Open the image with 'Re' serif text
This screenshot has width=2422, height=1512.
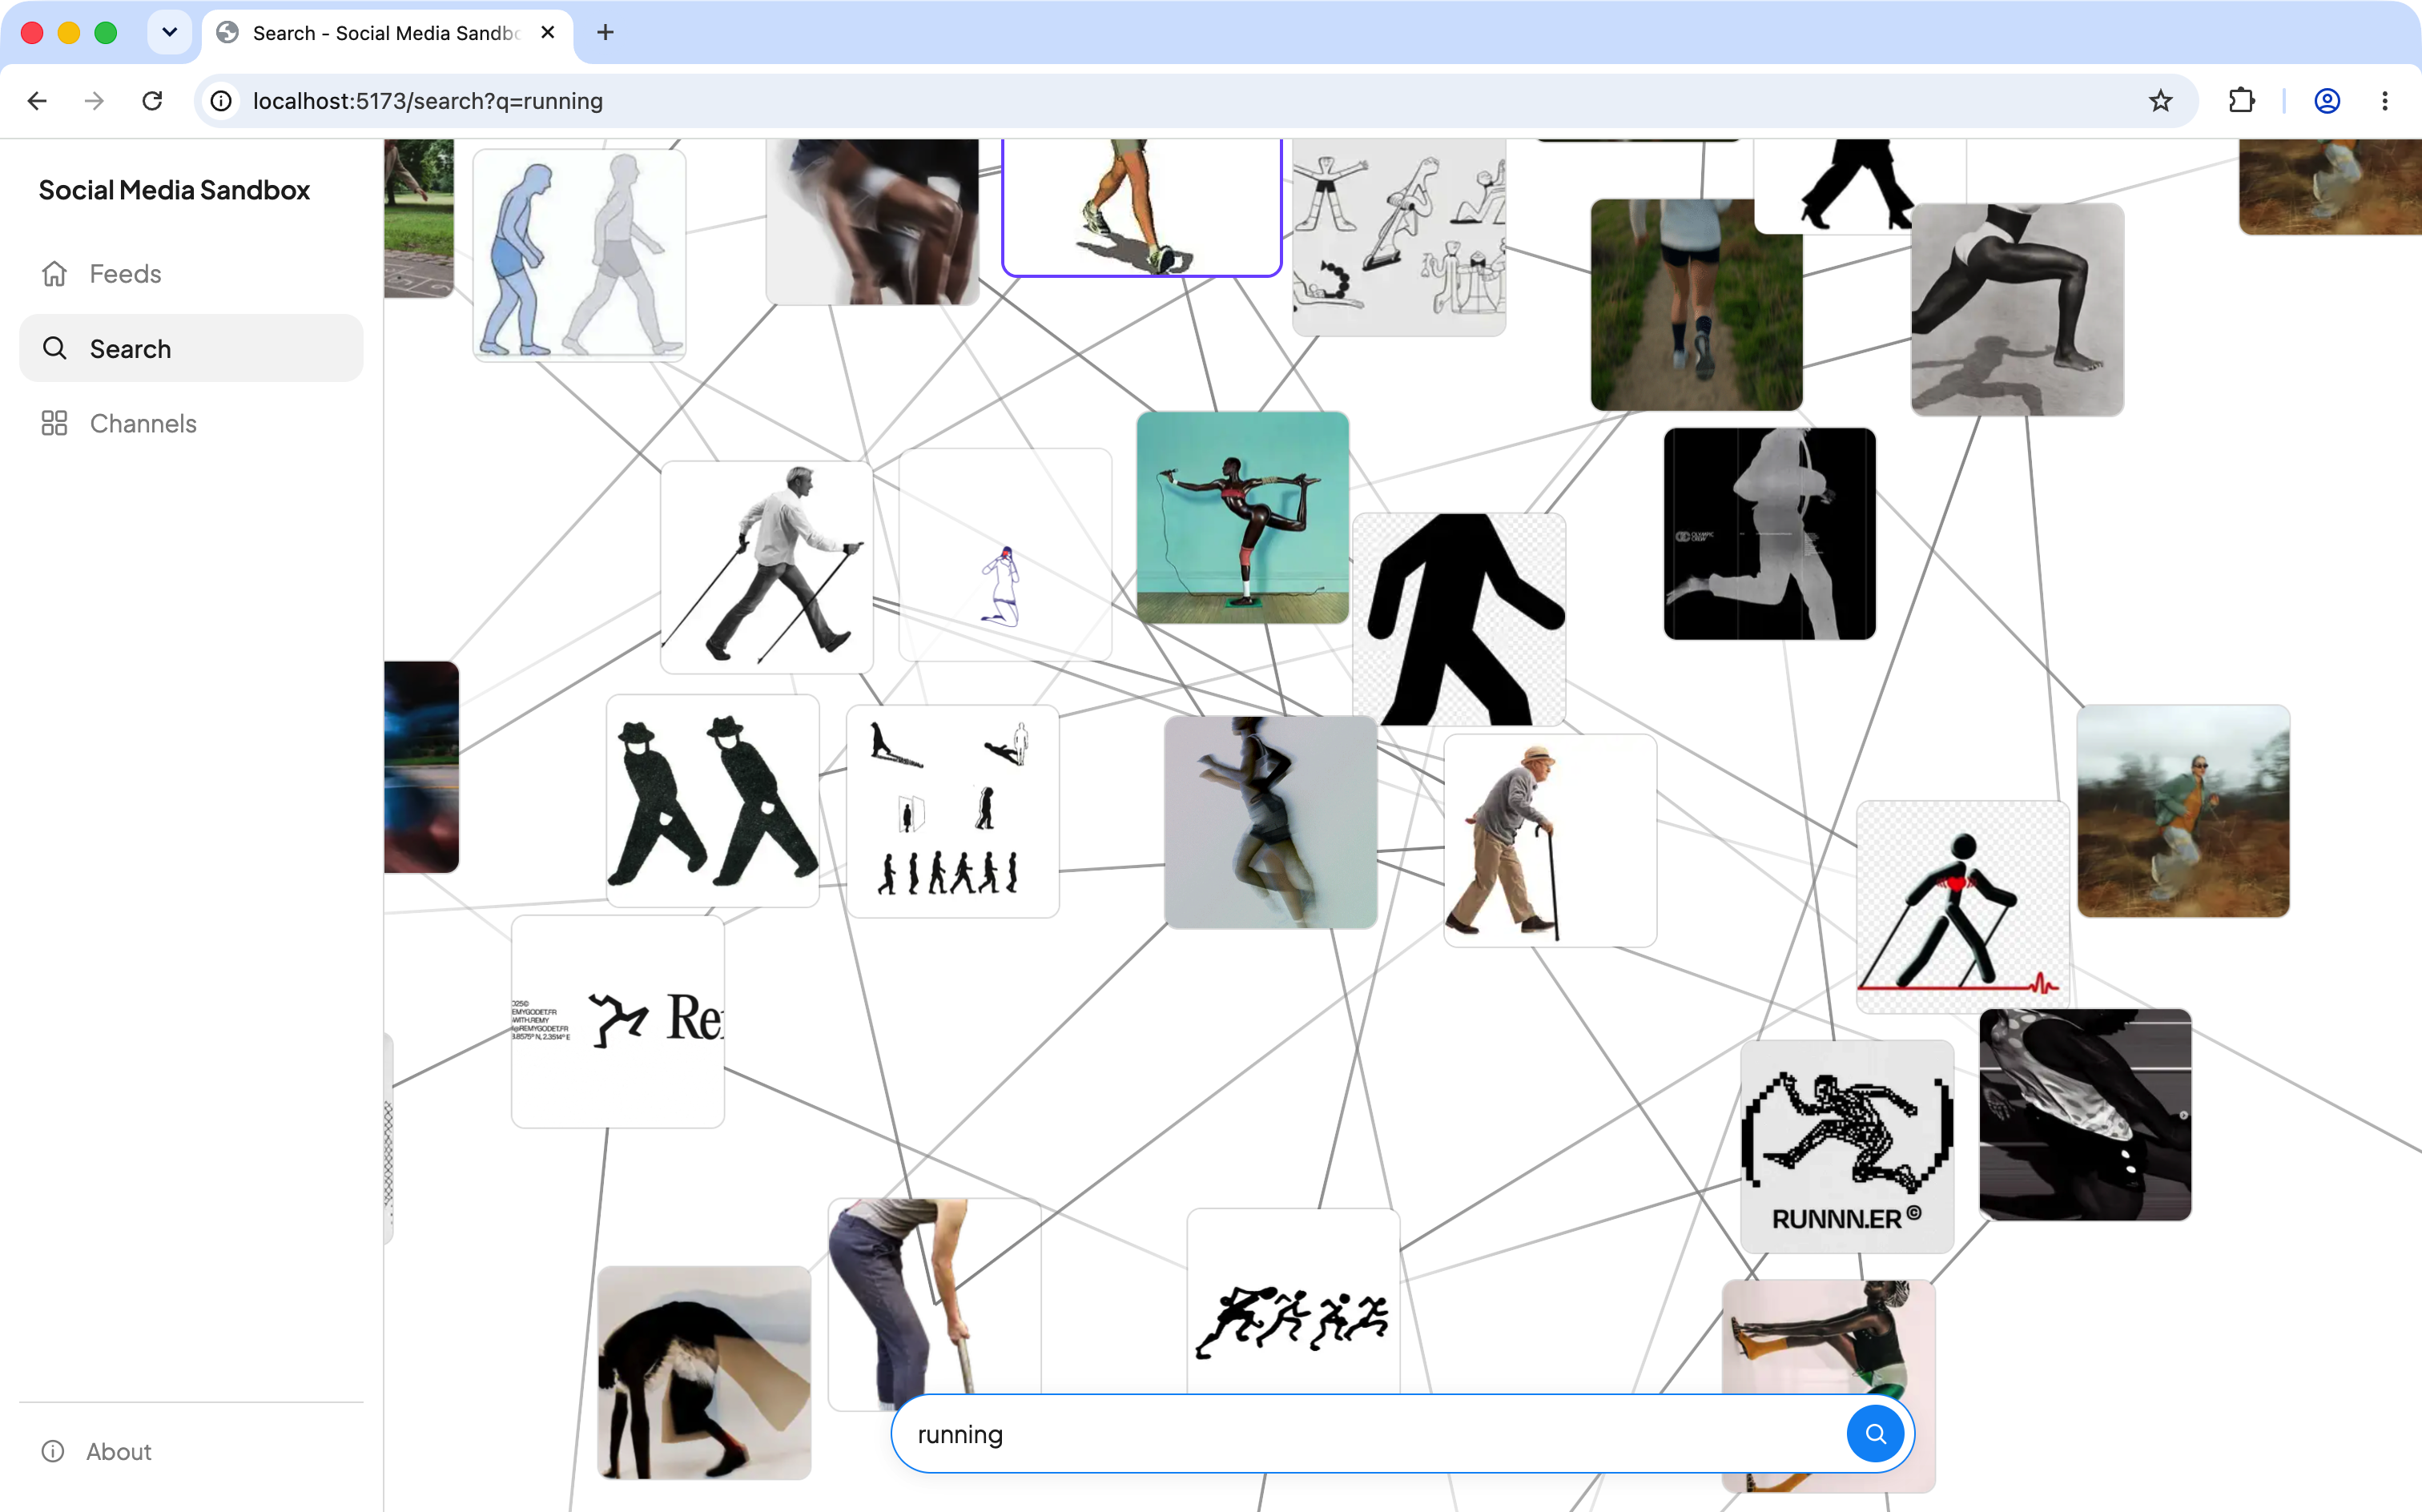[618, 1022]
